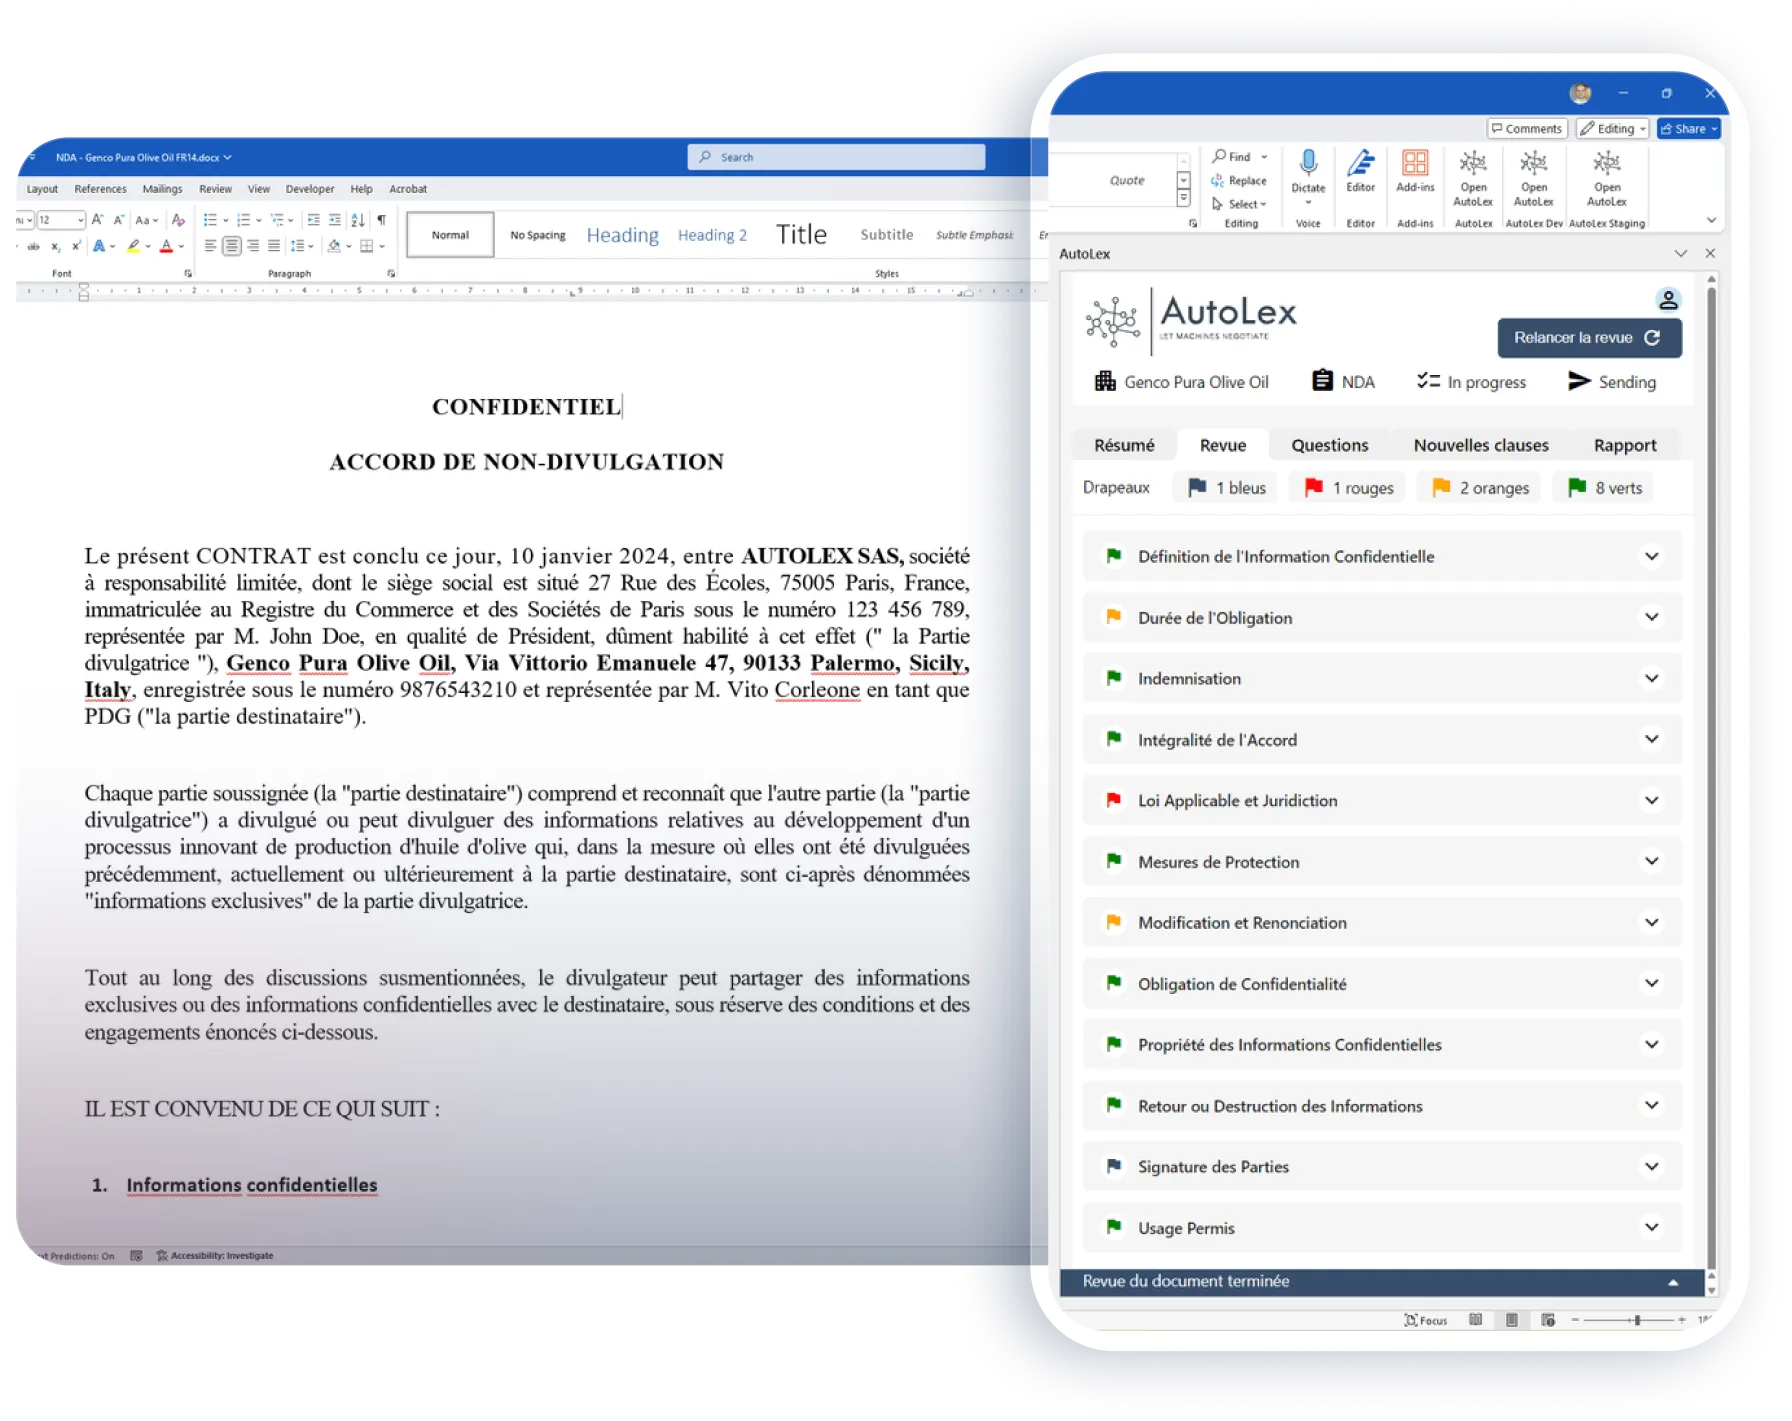Expand the Indemnisation clause chevron
The image size is (1792, 1421).
click(1652, 678)
